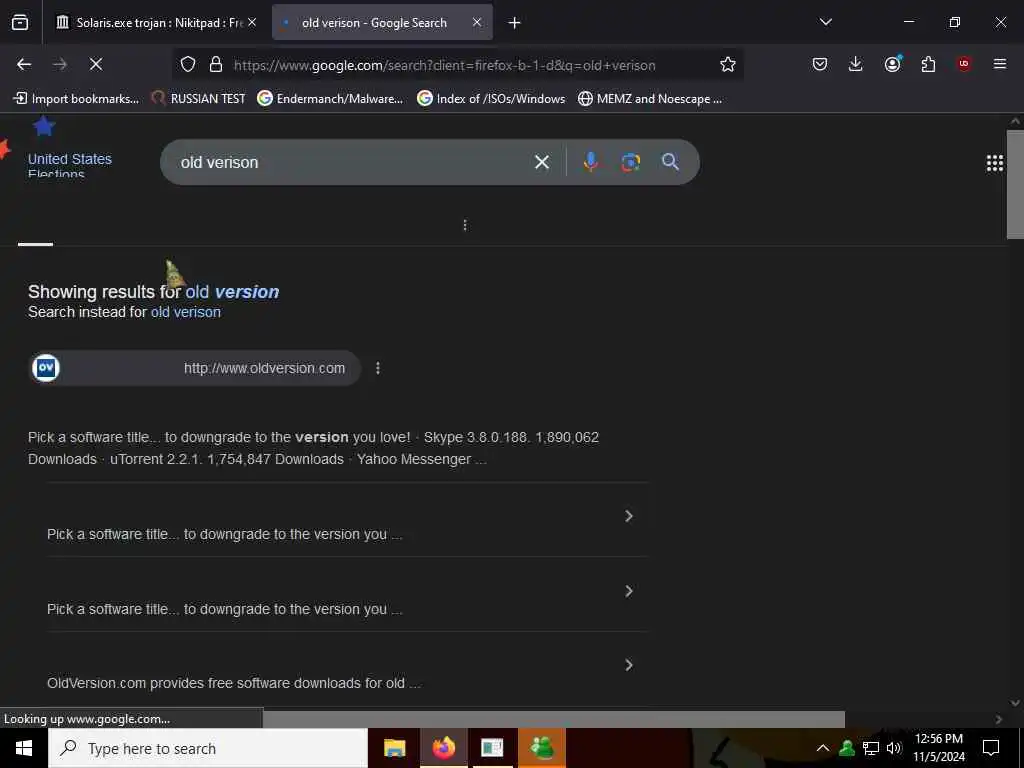The width and height of the screenshot is (1024, 768).
Task: Open the options menu beside oldversion.com
Action: [377, 368]
